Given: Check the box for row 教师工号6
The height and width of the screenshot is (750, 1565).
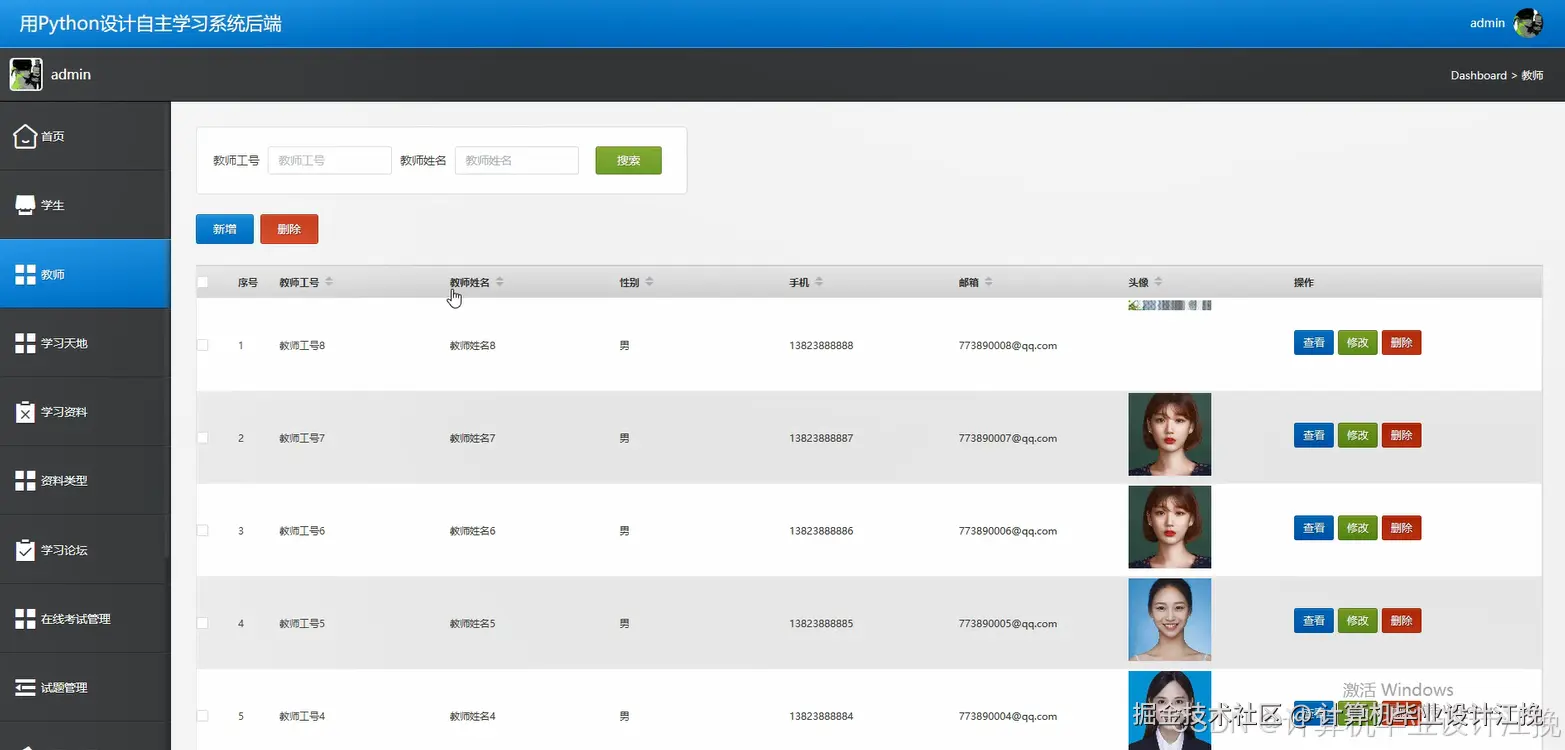Looking at the screenshot, I should pos(203,530).
